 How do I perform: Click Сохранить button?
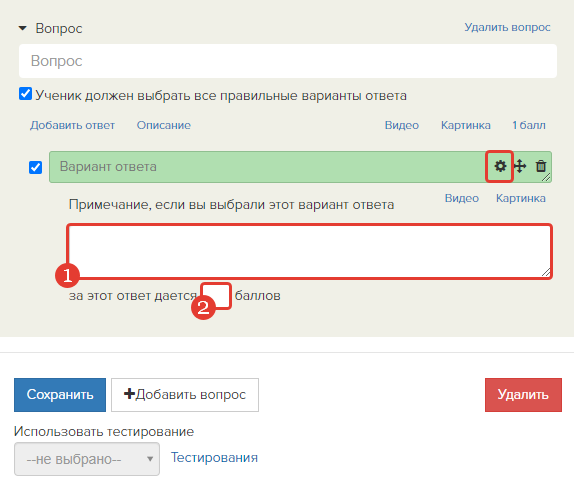[60, 394]
